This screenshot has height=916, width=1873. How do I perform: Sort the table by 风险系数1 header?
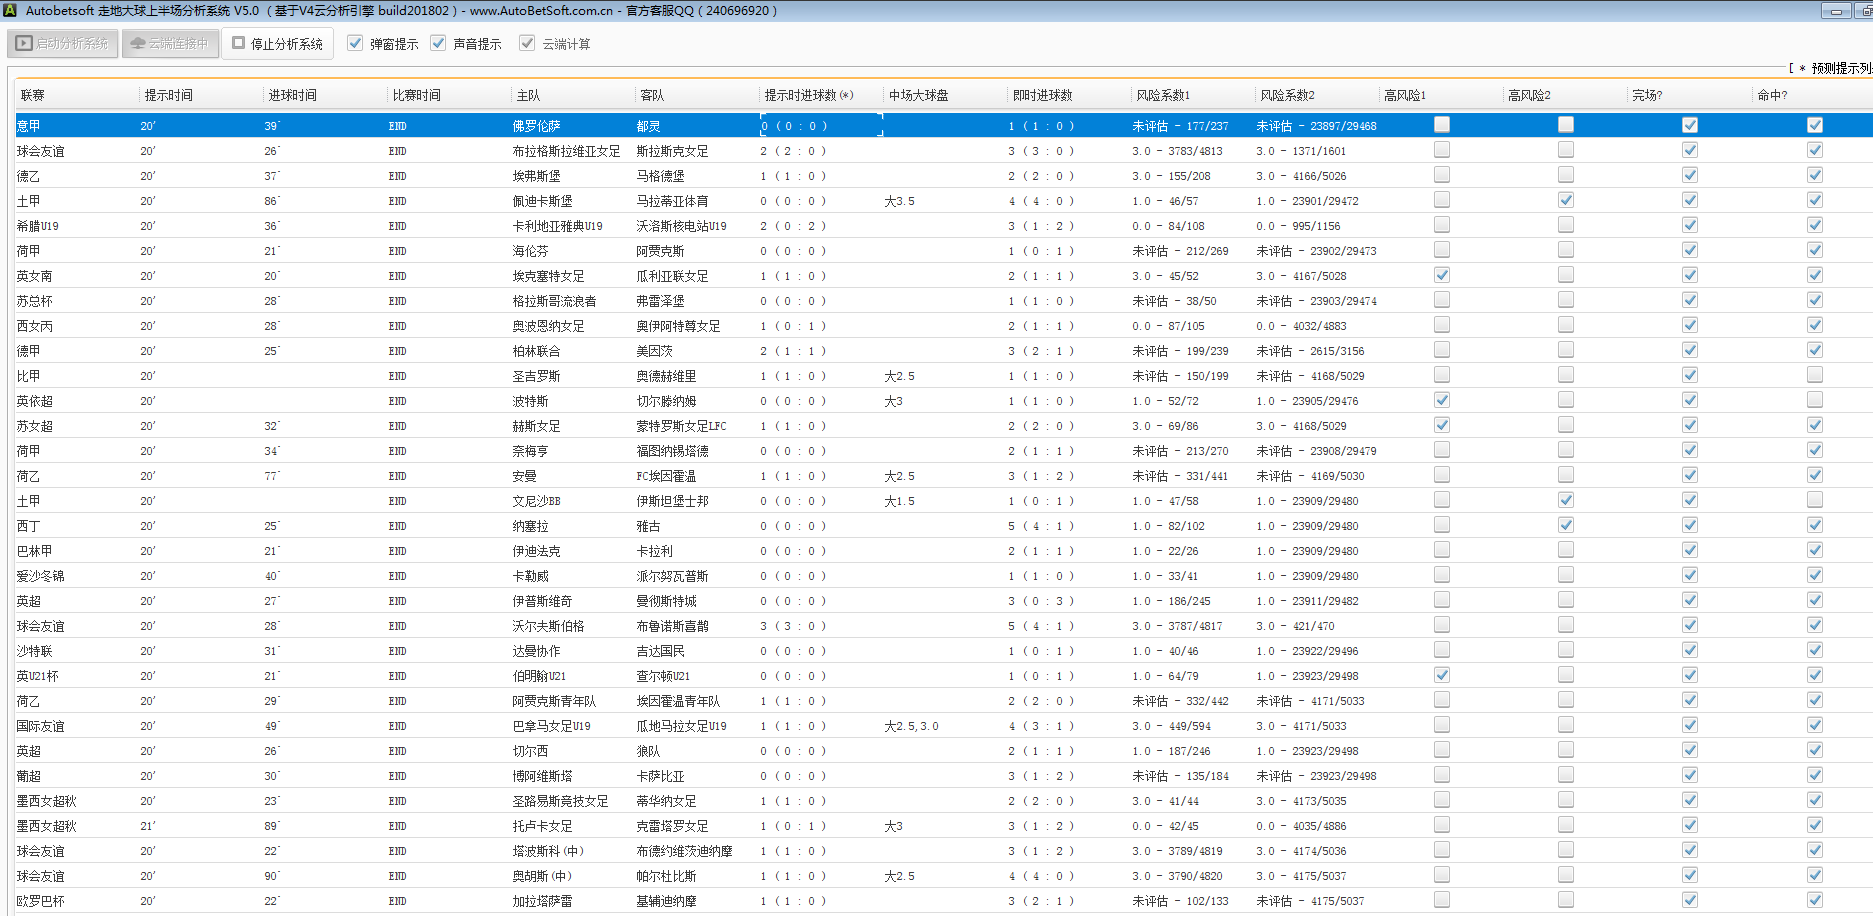[x=1162, y=96]
